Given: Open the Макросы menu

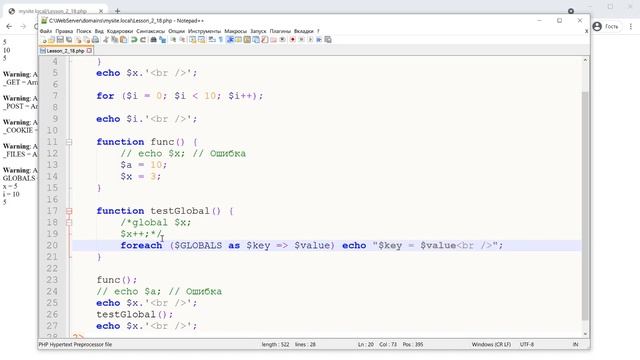Looking at the screenshot, I should (236, 31).
